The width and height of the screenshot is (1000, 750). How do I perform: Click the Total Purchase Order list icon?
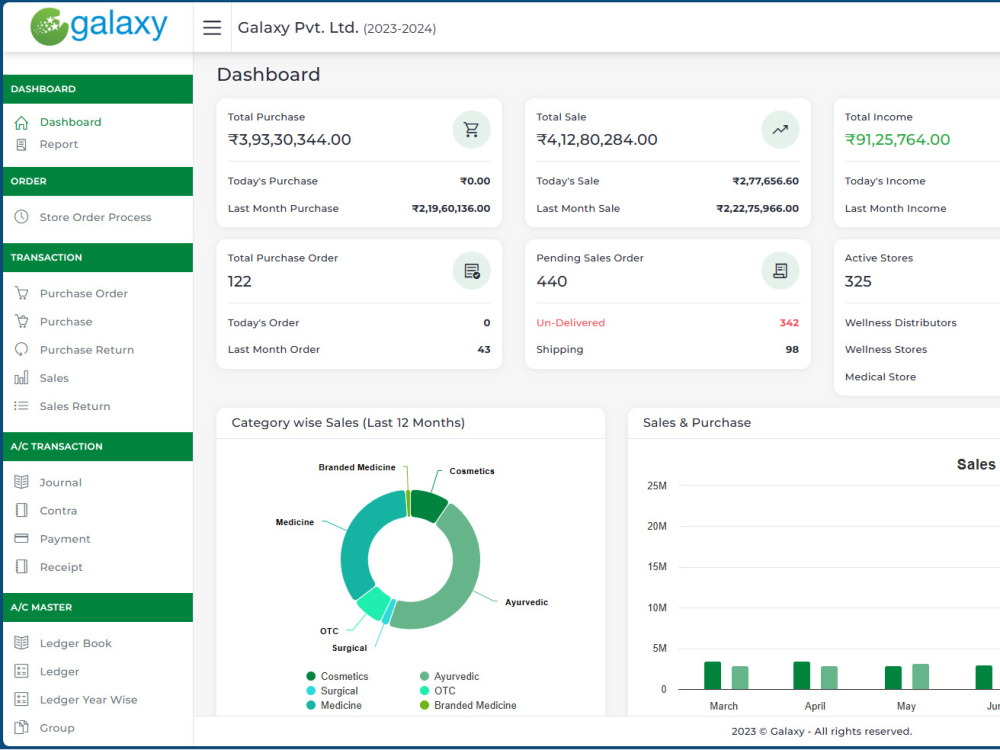pos(471,271)
